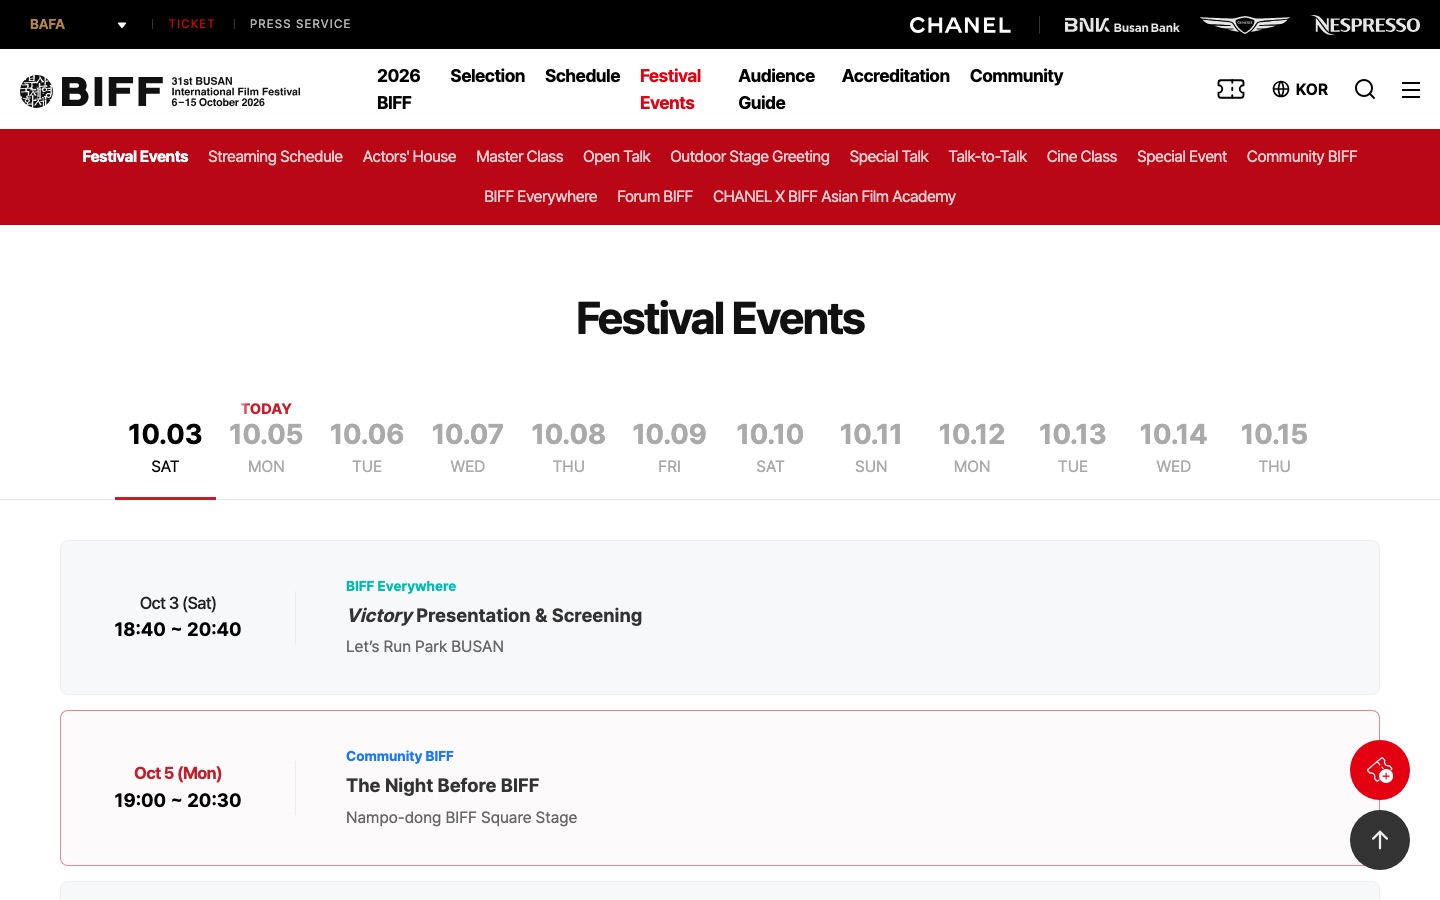Screen dimensions: 1440x900
Task: Go to Special Talk submenu
Action: point(889,157)
